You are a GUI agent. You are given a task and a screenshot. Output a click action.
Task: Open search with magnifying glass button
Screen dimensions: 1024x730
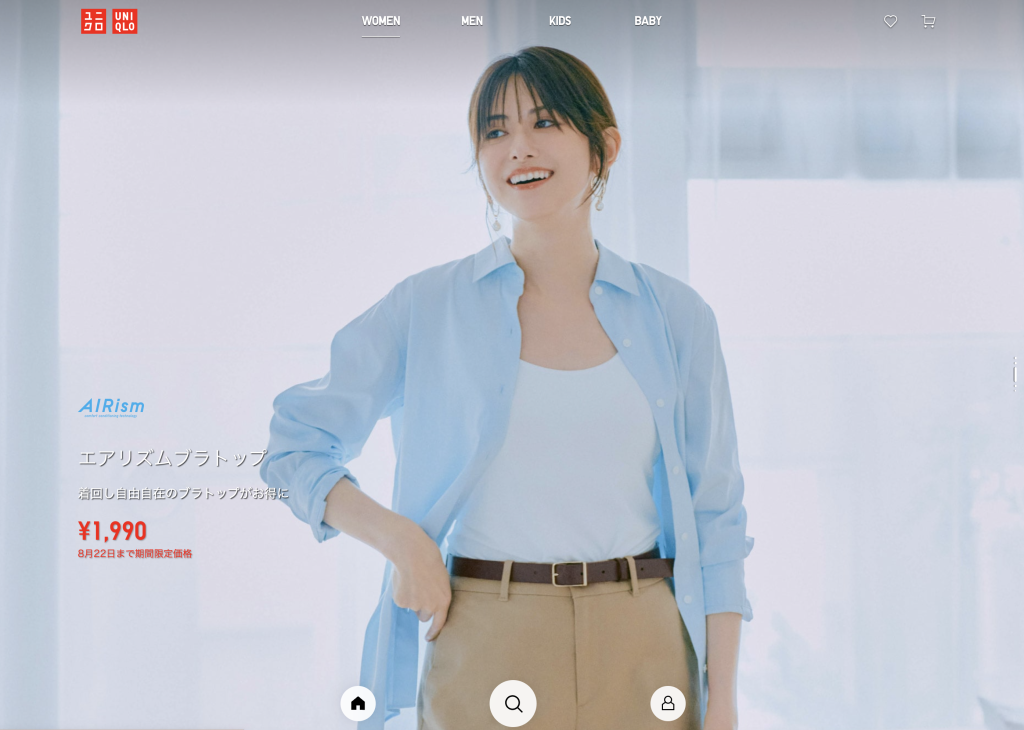pos(513,703)
